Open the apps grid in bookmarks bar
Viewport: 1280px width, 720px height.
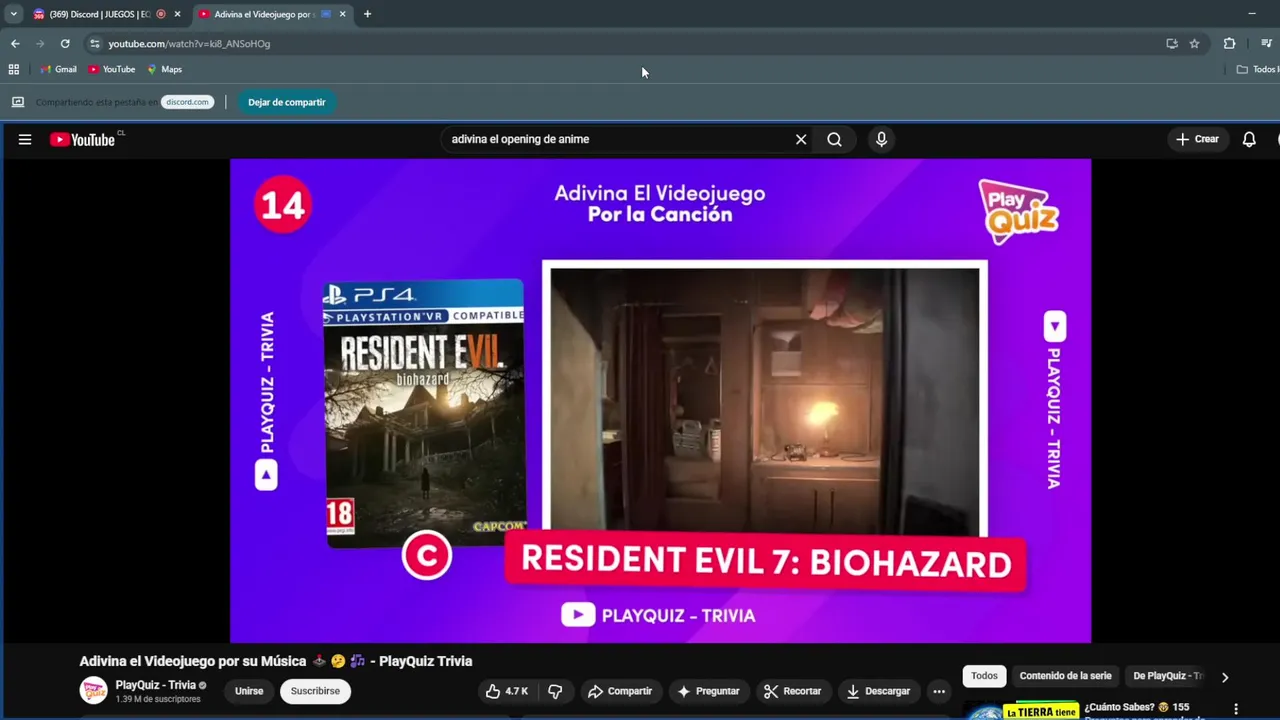coord(14,69)
